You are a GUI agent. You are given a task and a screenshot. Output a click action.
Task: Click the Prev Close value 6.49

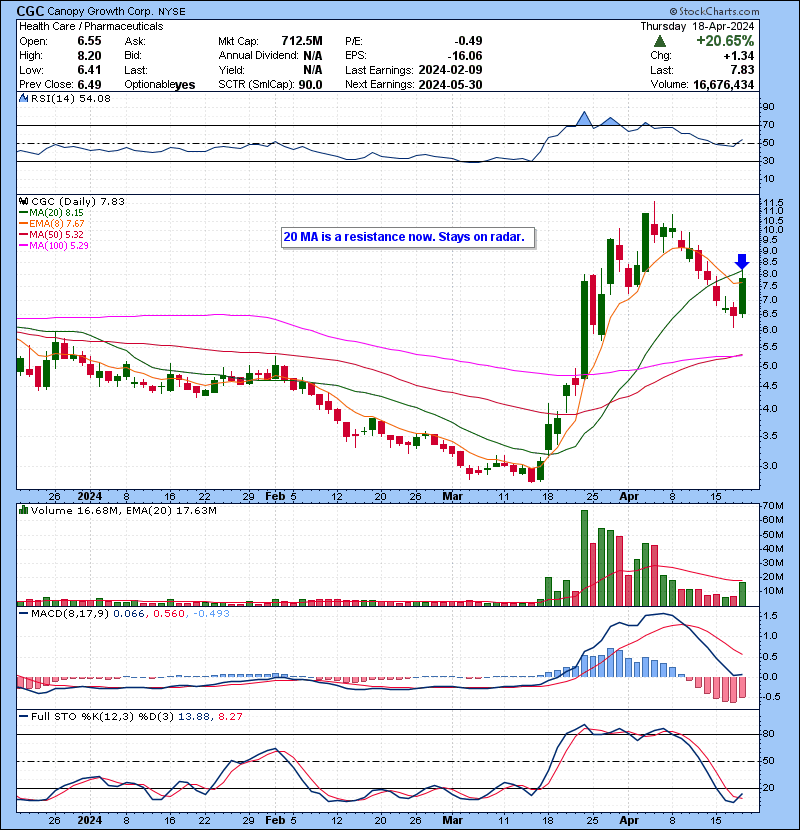89,85
